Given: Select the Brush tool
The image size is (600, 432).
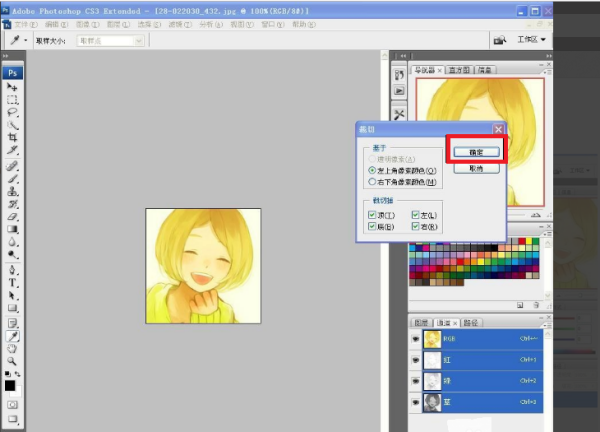Looking at the screenshot, I should [x=12, y=178].
